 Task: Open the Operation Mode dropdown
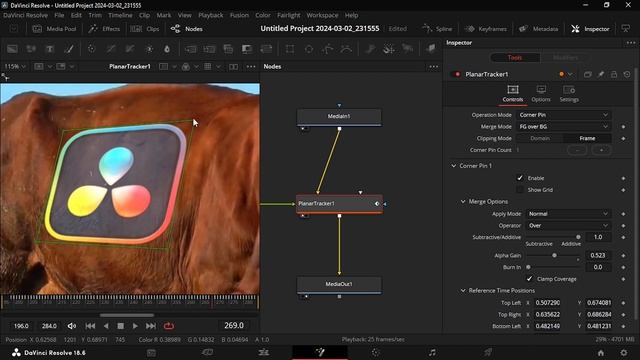[x=563, y=115]
